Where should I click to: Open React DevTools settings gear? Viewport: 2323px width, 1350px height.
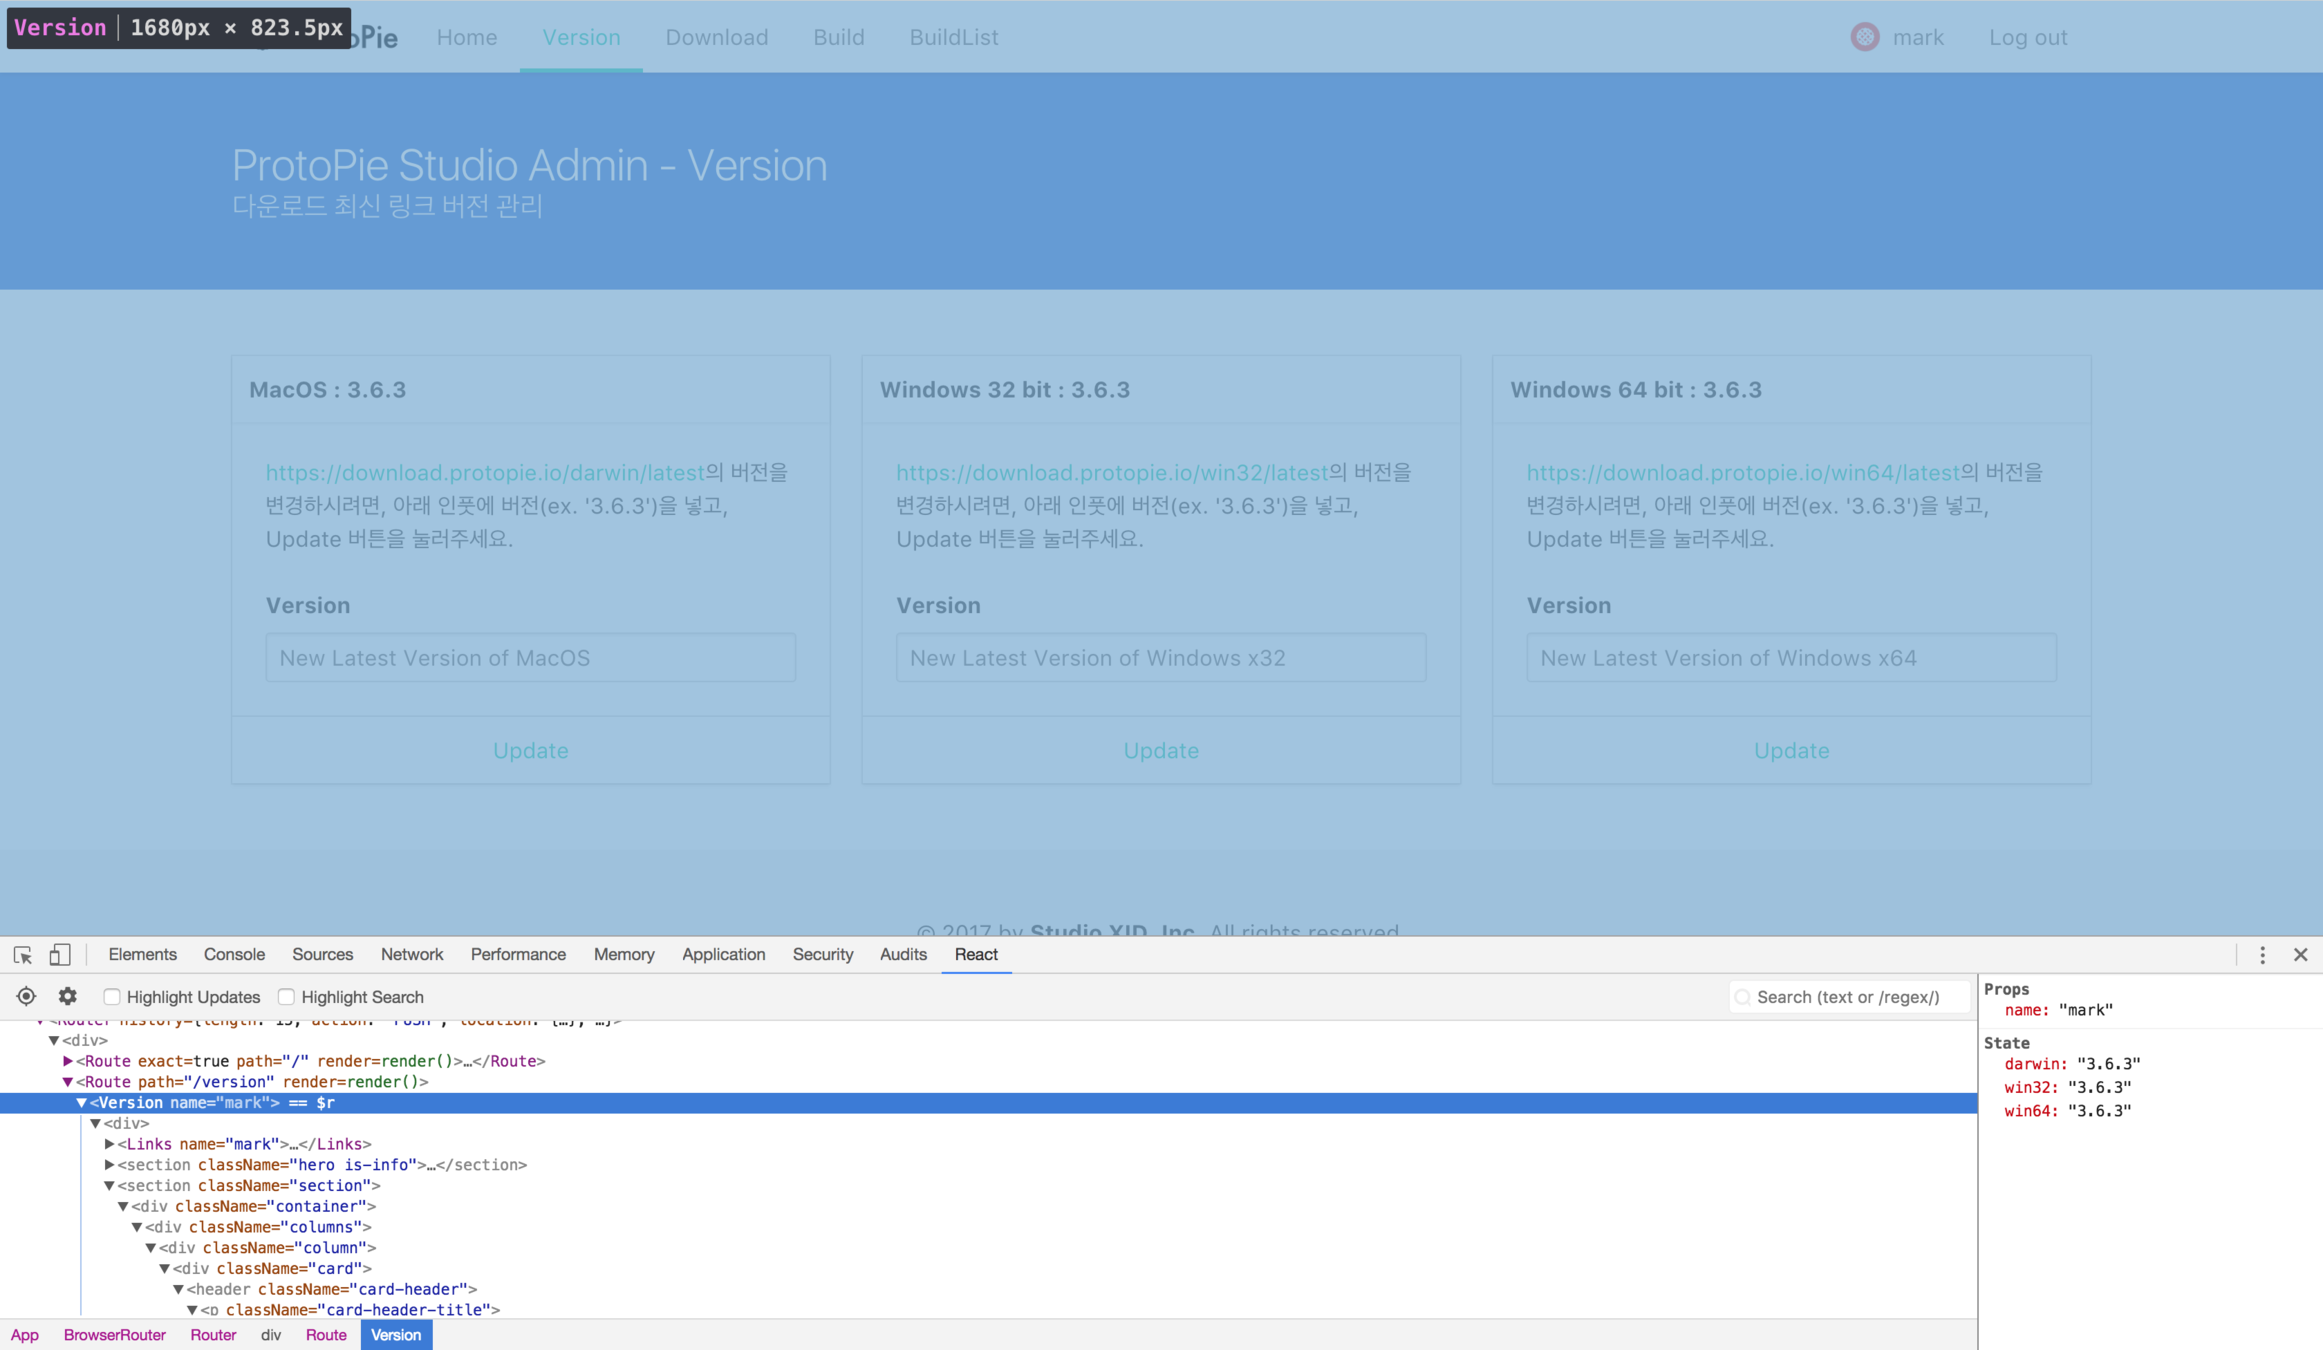point(67,996)
